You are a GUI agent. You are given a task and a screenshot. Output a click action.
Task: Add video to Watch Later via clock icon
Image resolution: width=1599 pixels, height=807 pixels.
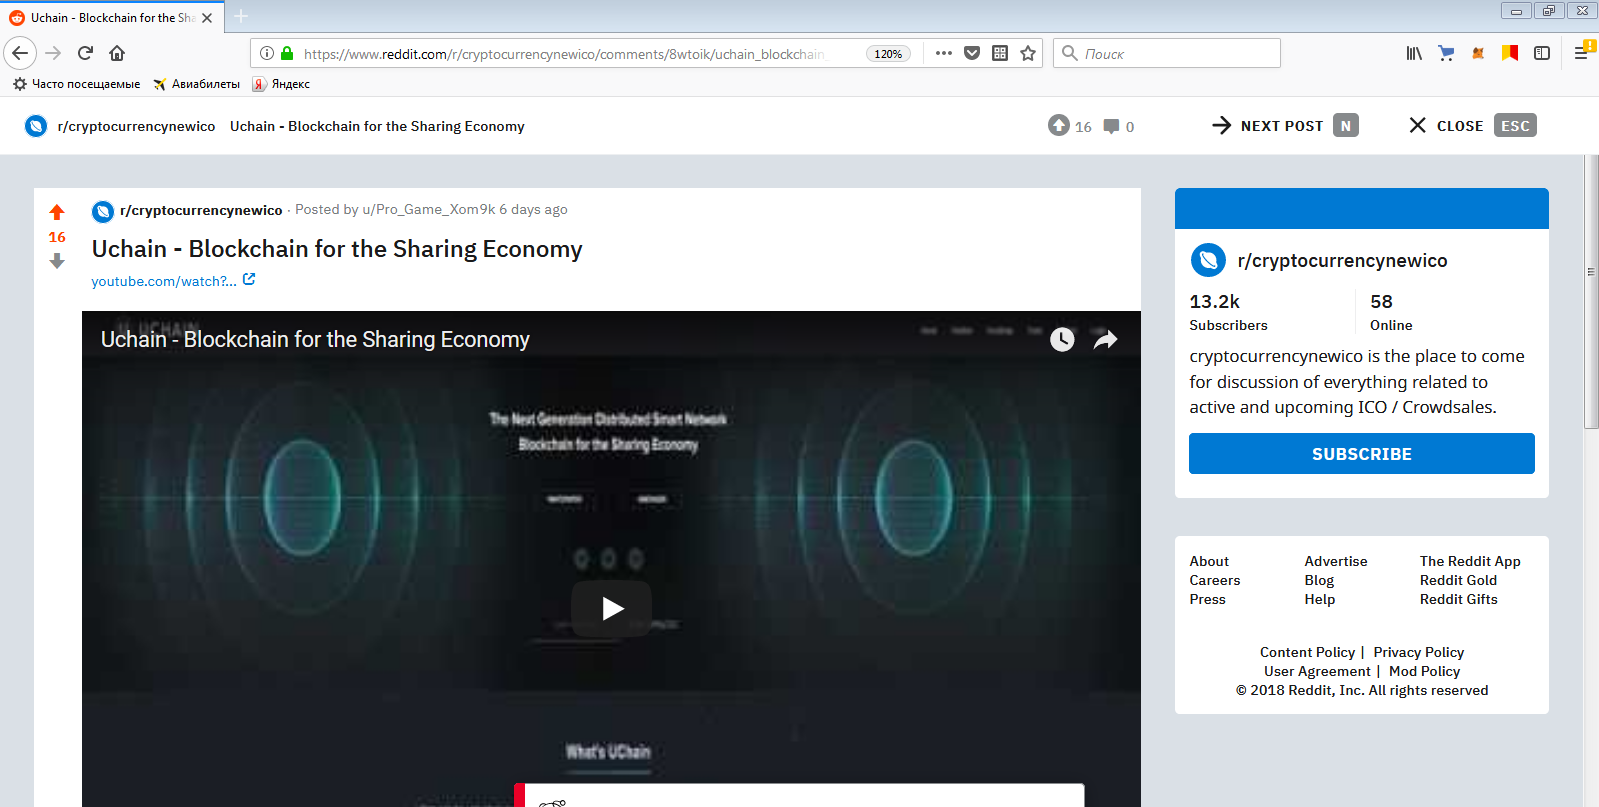[x=1062, y=340]
